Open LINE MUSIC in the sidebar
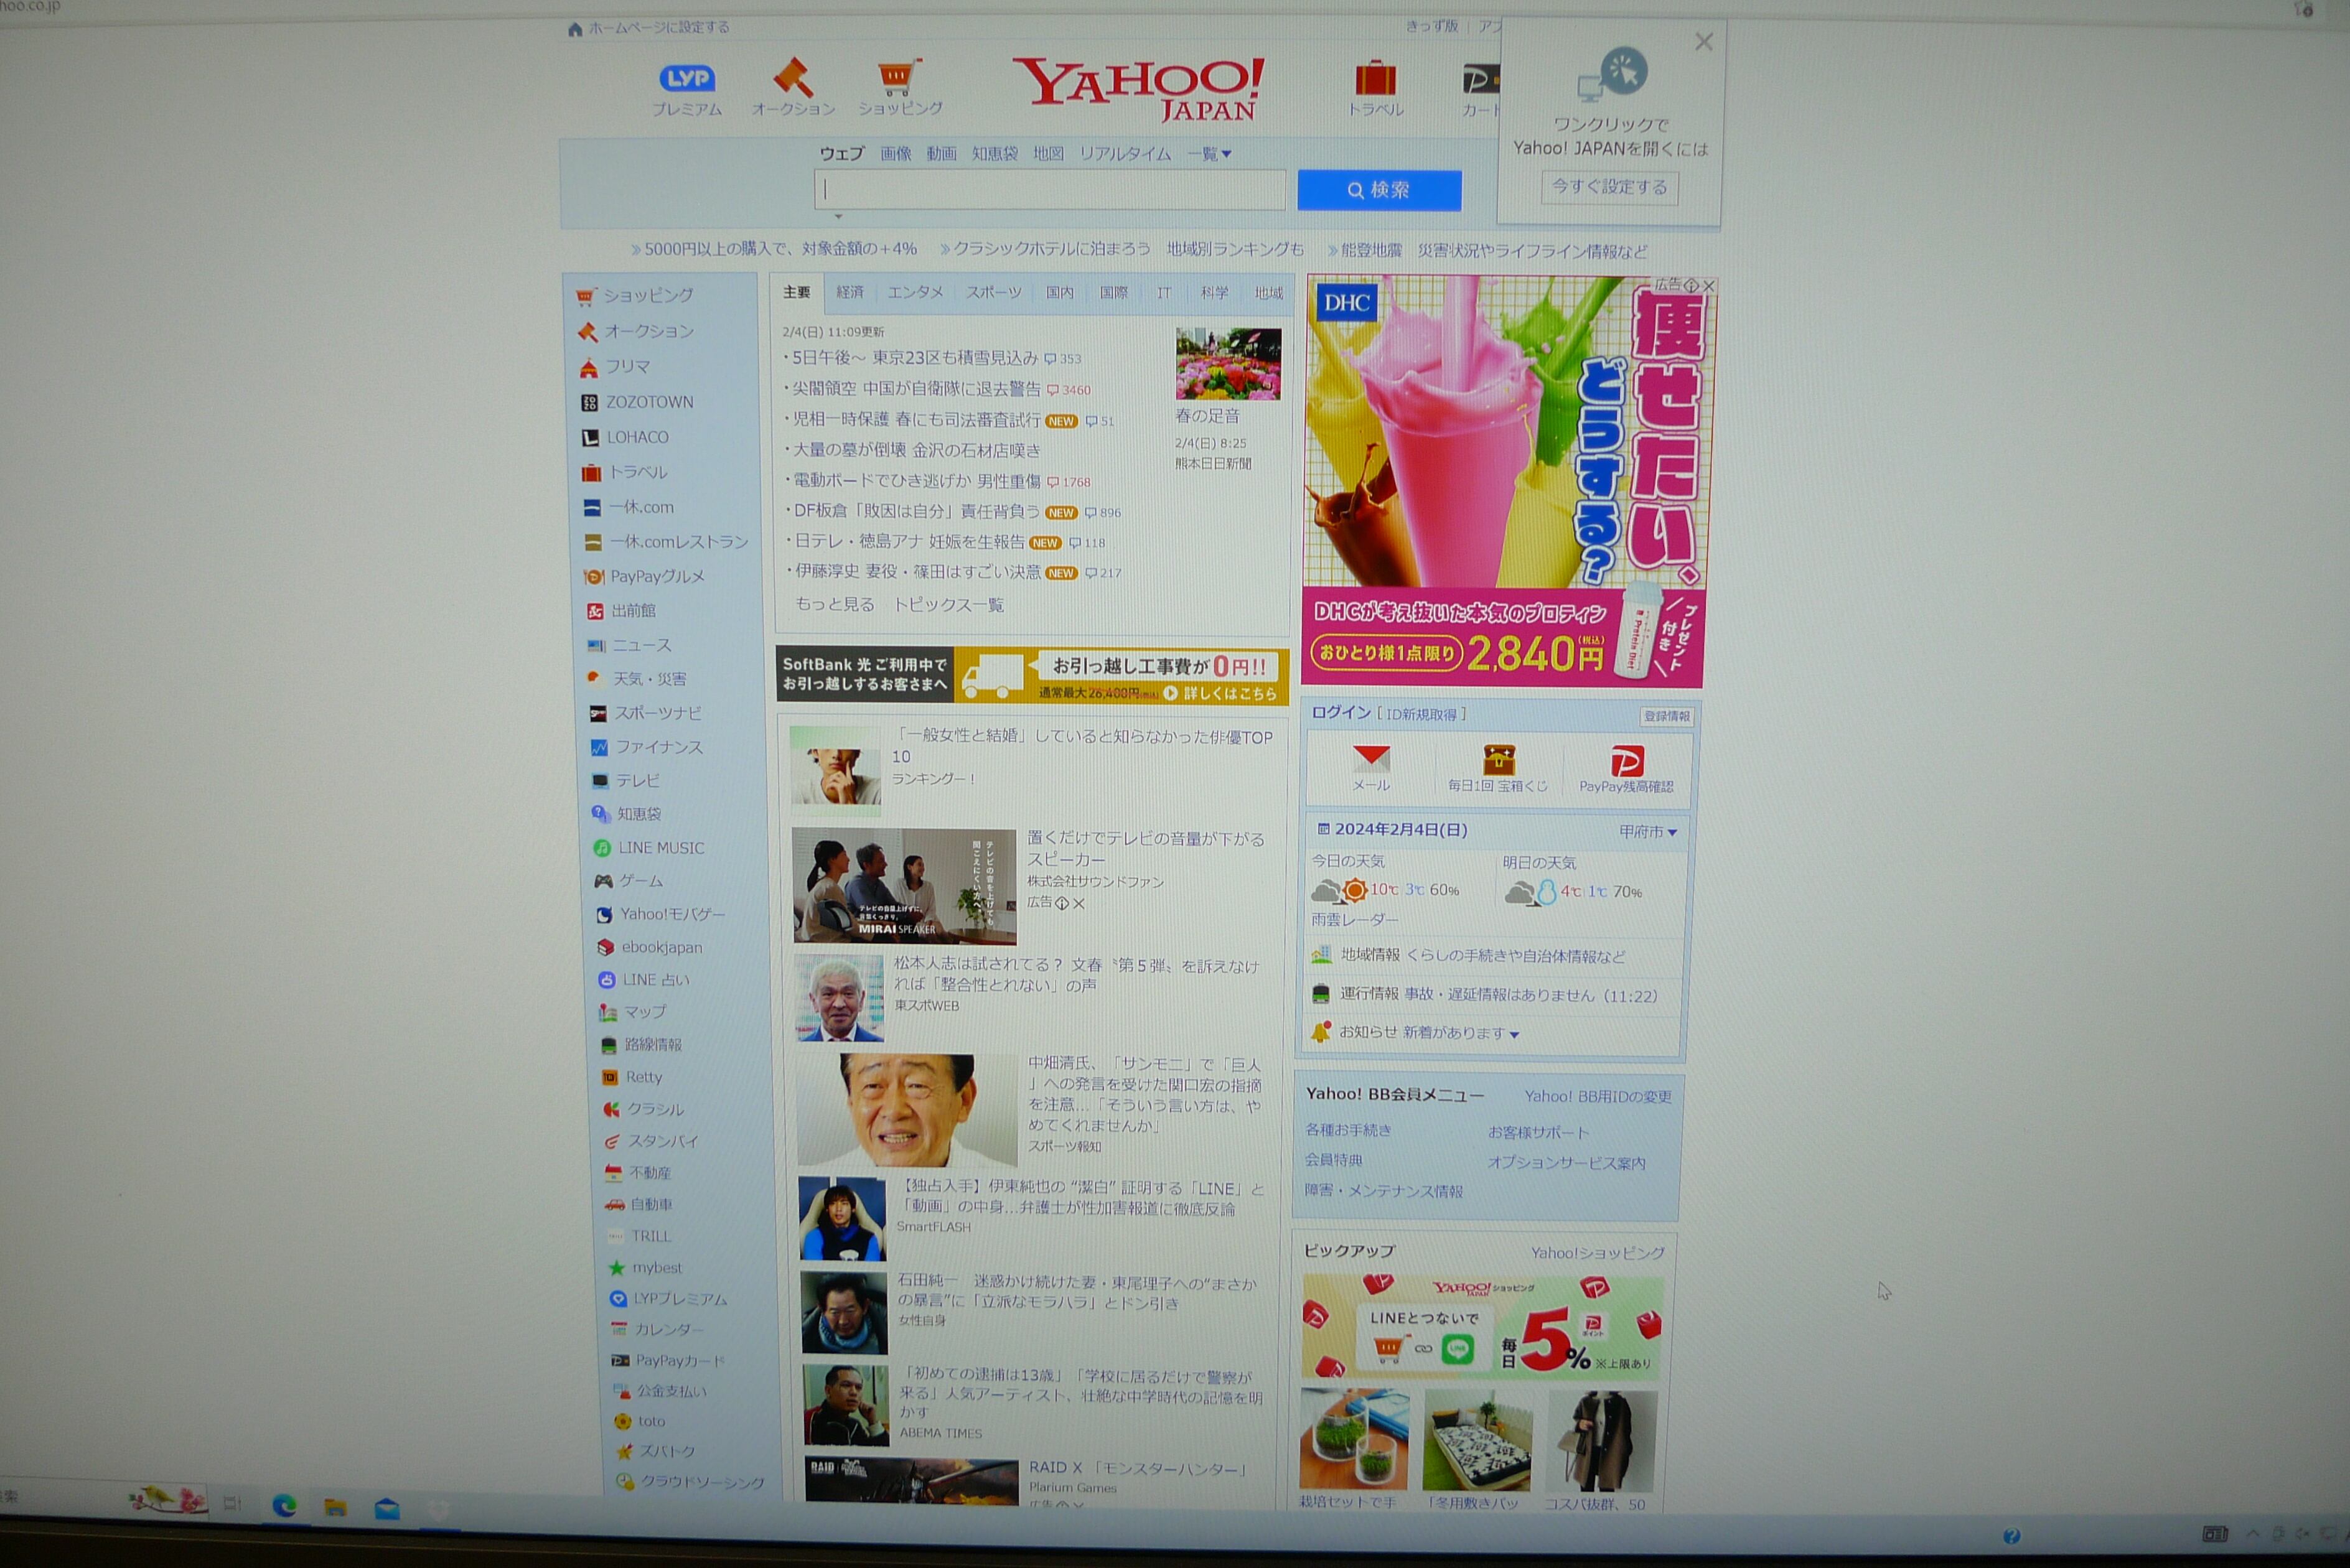This screenshot has width=2350, height=1568. [x=660, y=848]
